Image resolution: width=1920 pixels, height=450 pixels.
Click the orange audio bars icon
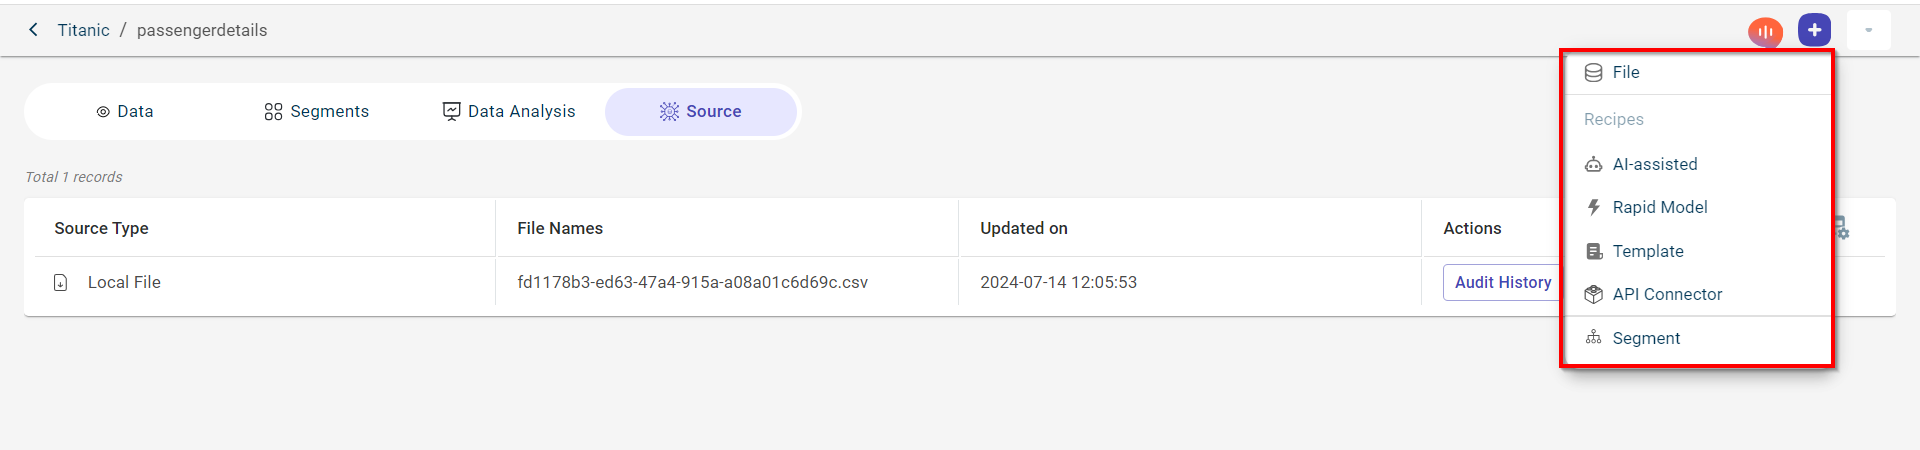coord(1765,32)
